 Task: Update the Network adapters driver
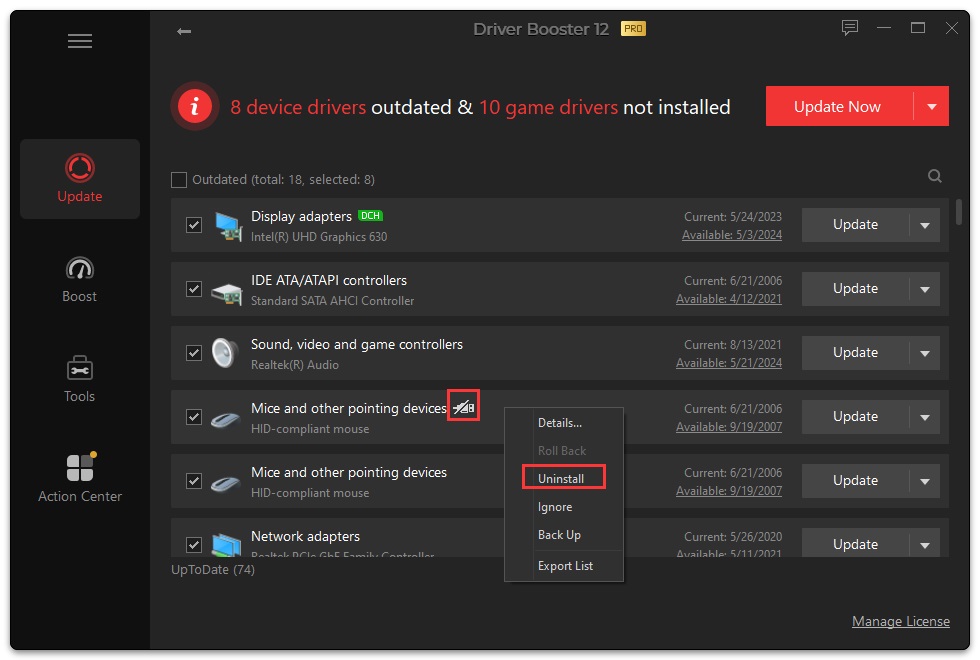tap(855, 544)
